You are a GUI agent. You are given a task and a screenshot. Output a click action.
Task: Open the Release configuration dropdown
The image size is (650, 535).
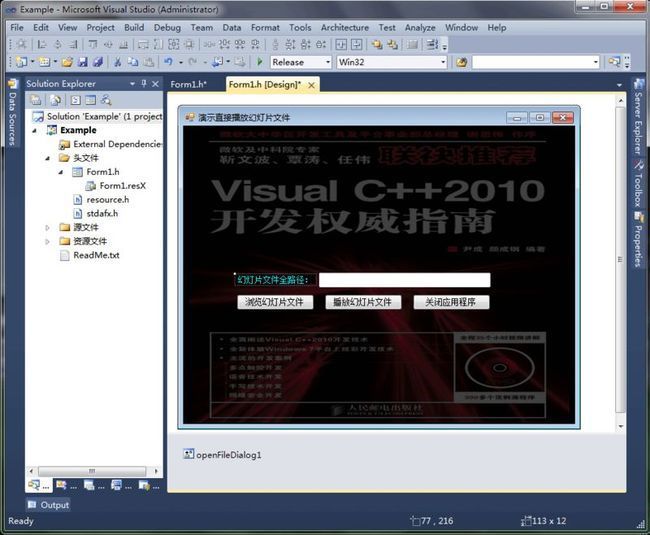pos(328,62)
